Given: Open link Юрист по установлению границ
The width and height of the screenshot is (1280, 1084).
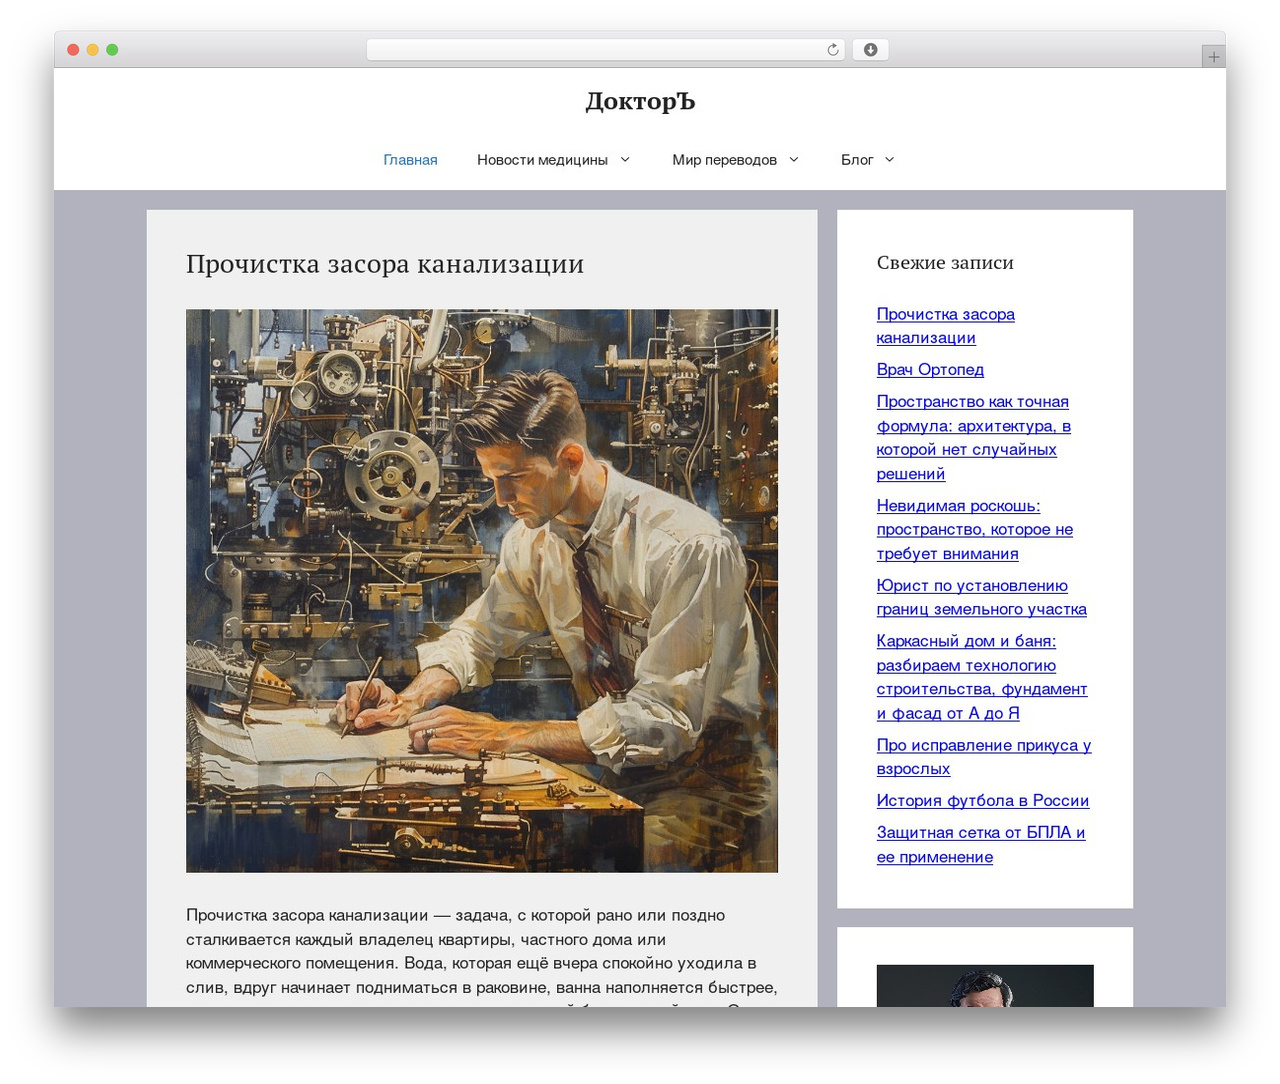Looking at the screenshot, I should [x=981, y=597].
